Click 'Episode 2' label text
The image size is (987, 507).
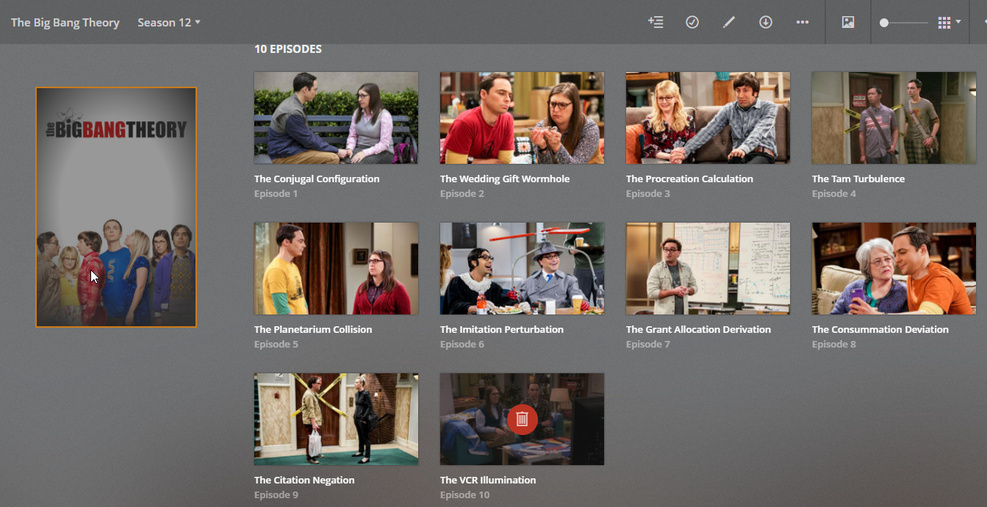(462, 194)
